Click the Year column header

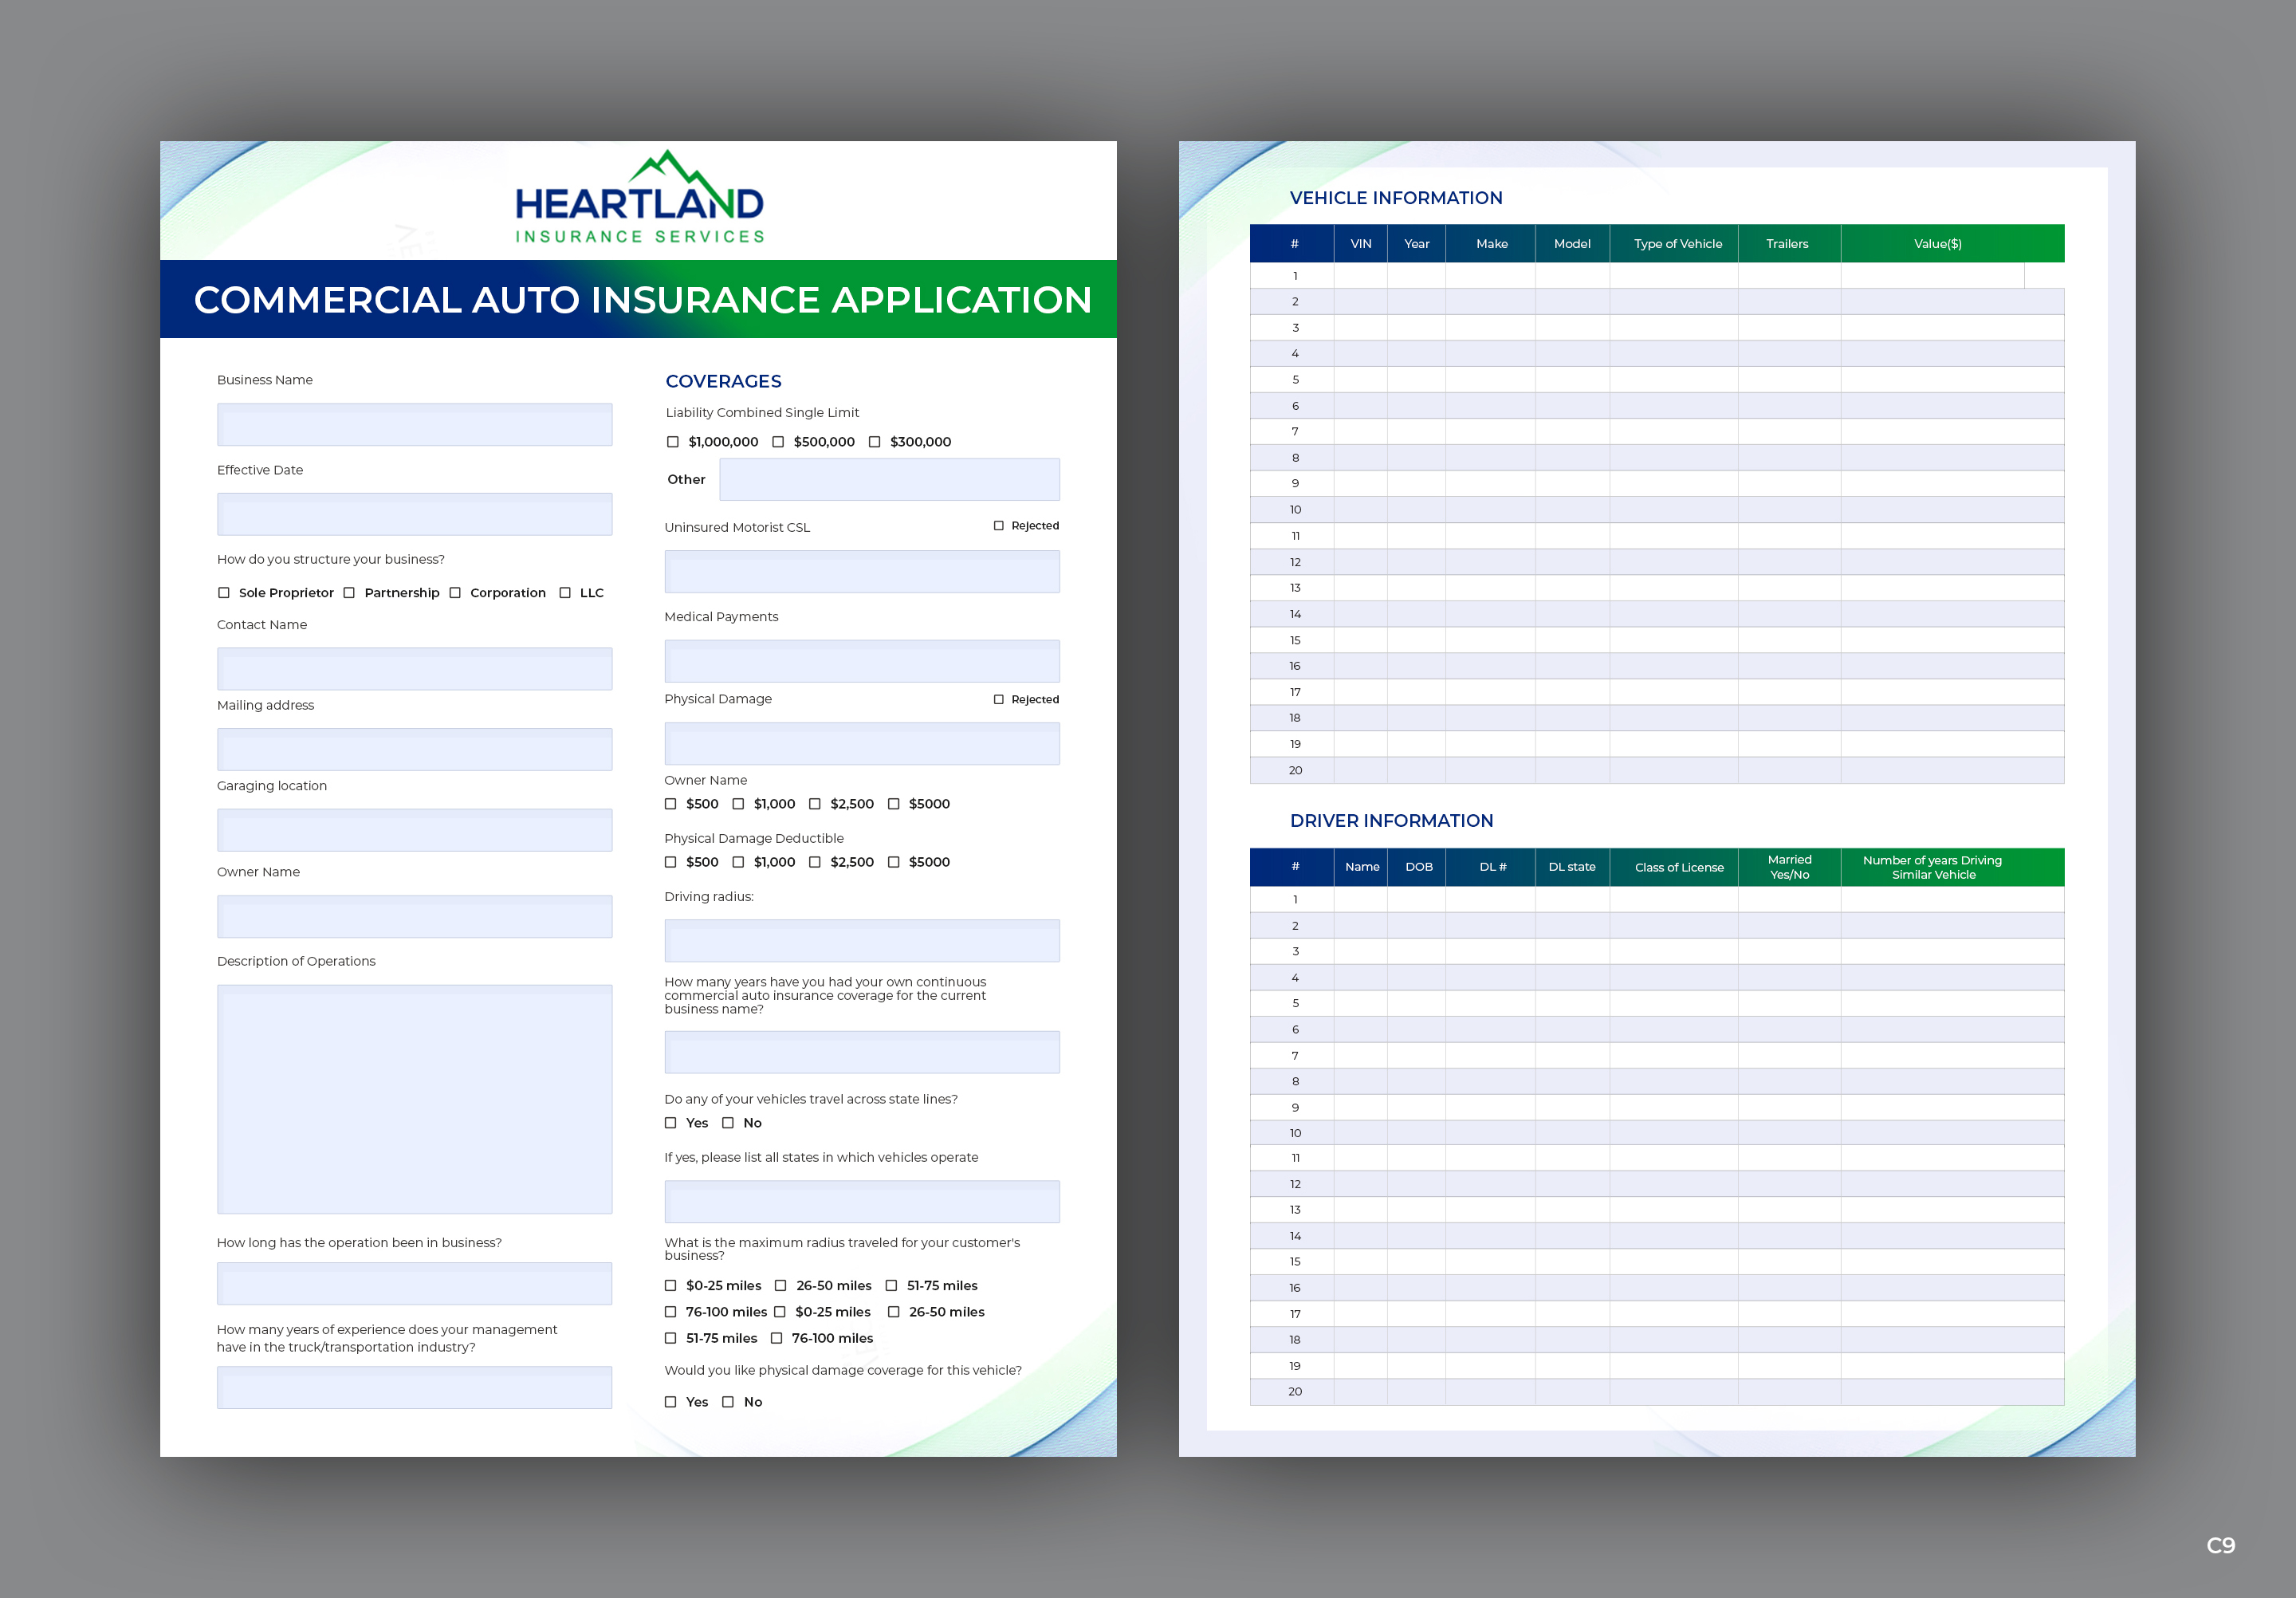[x=1417, y=244]
